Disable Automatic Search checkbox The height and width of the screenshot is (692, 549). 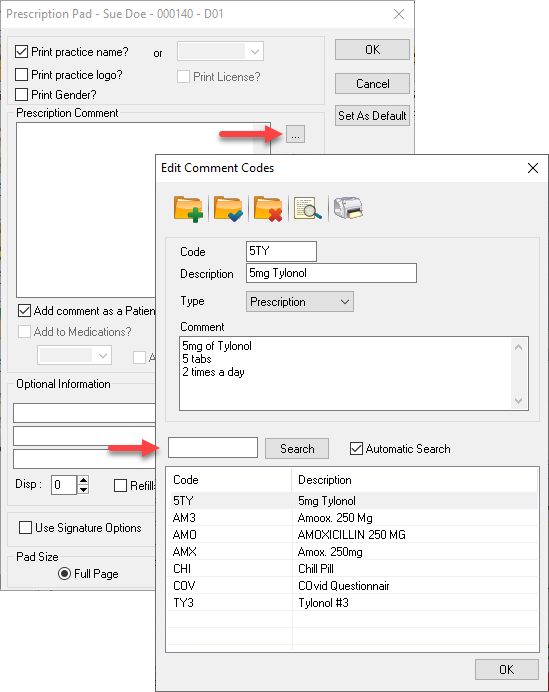(356, 449)
